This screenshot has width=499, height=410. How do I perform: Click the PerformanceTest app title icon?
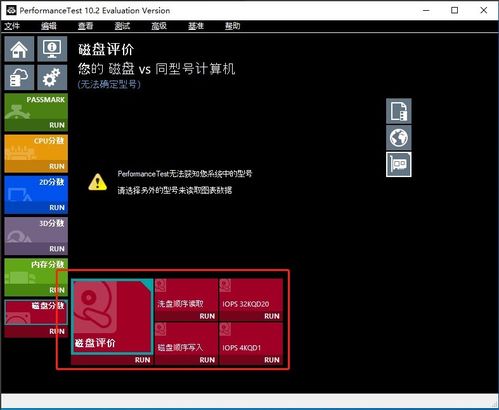[x=11, y=10]
